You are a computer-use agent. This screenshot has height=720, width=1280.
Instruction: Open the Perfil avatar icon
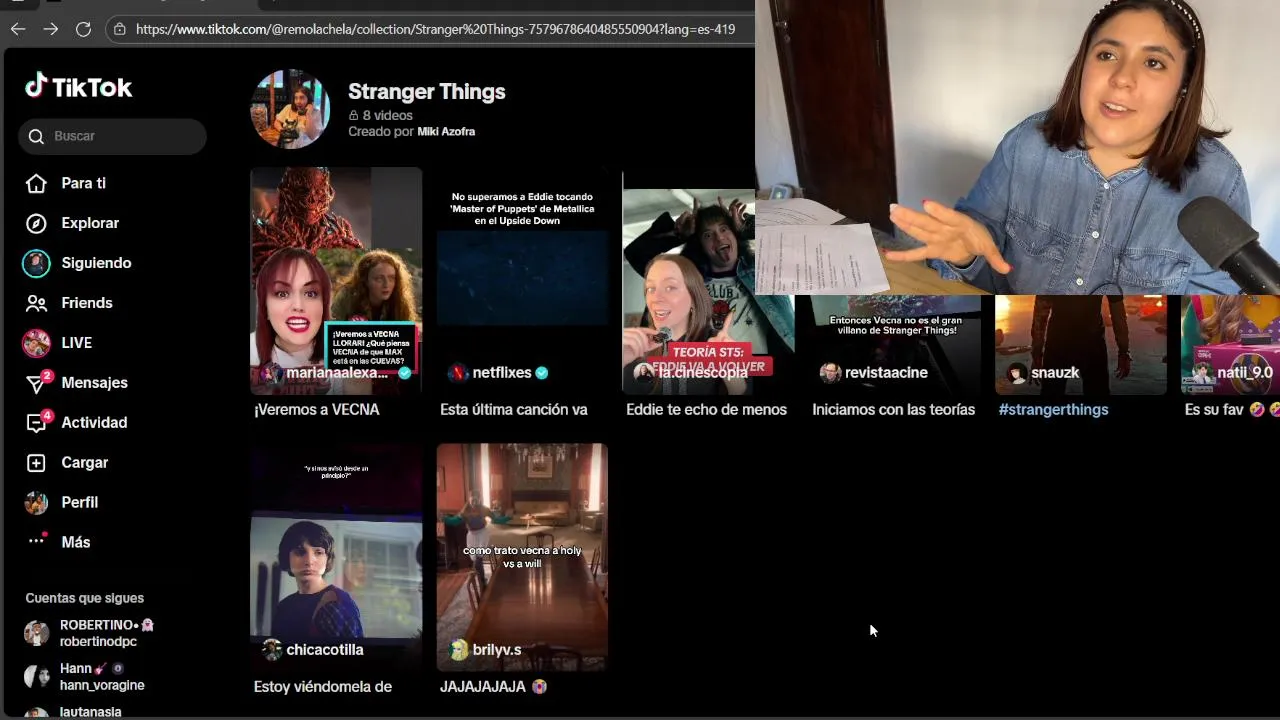click(36, 503)
